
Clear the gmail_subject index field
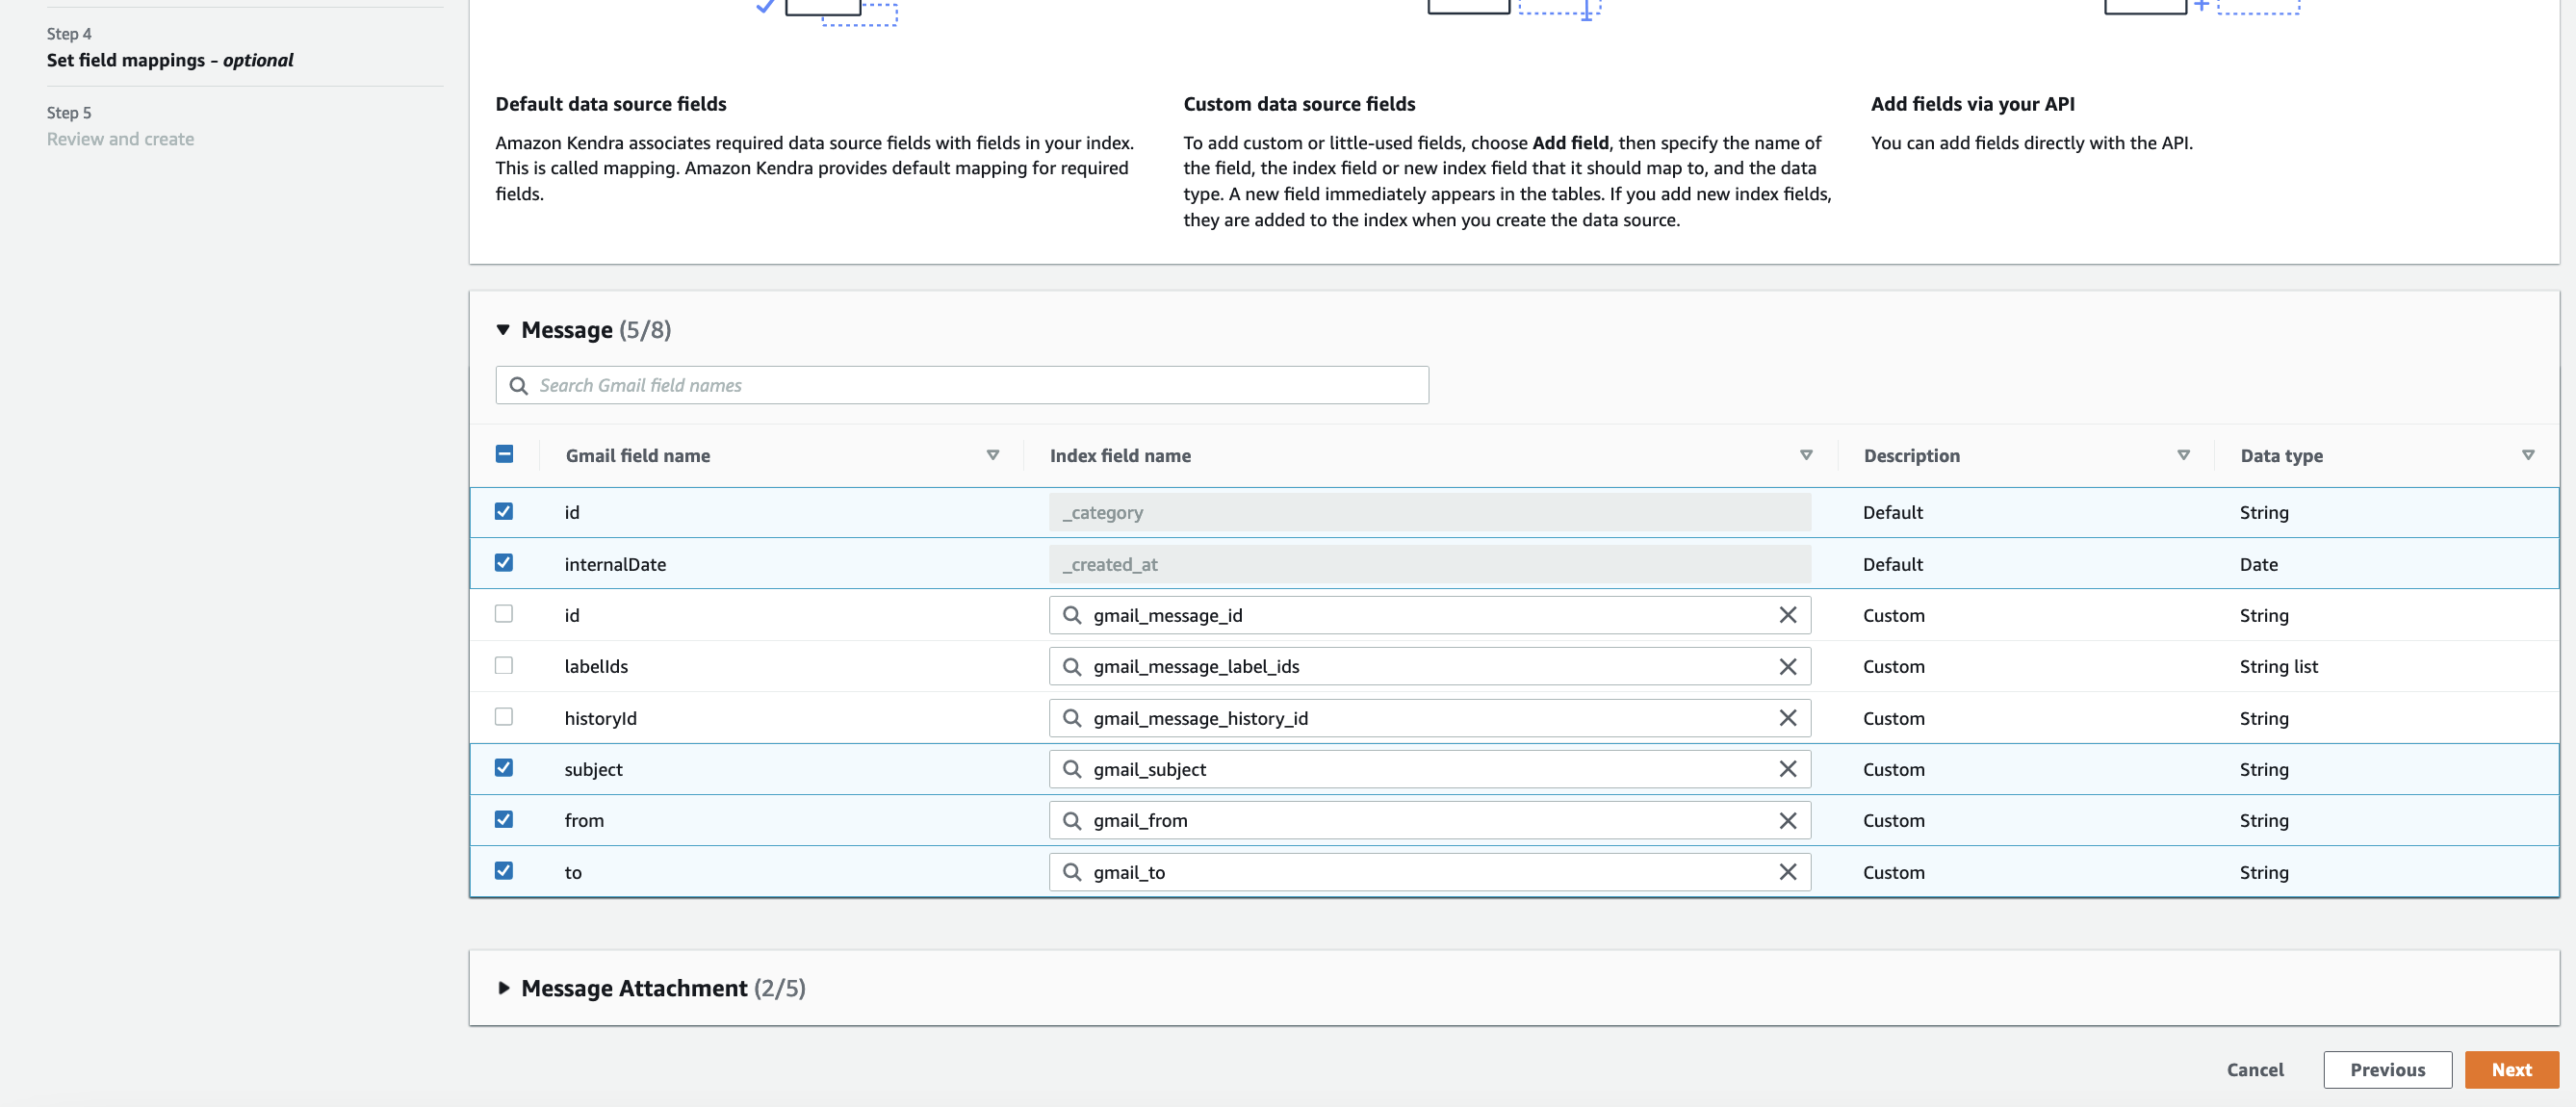pyautogui.click(x=1787, y=769)
